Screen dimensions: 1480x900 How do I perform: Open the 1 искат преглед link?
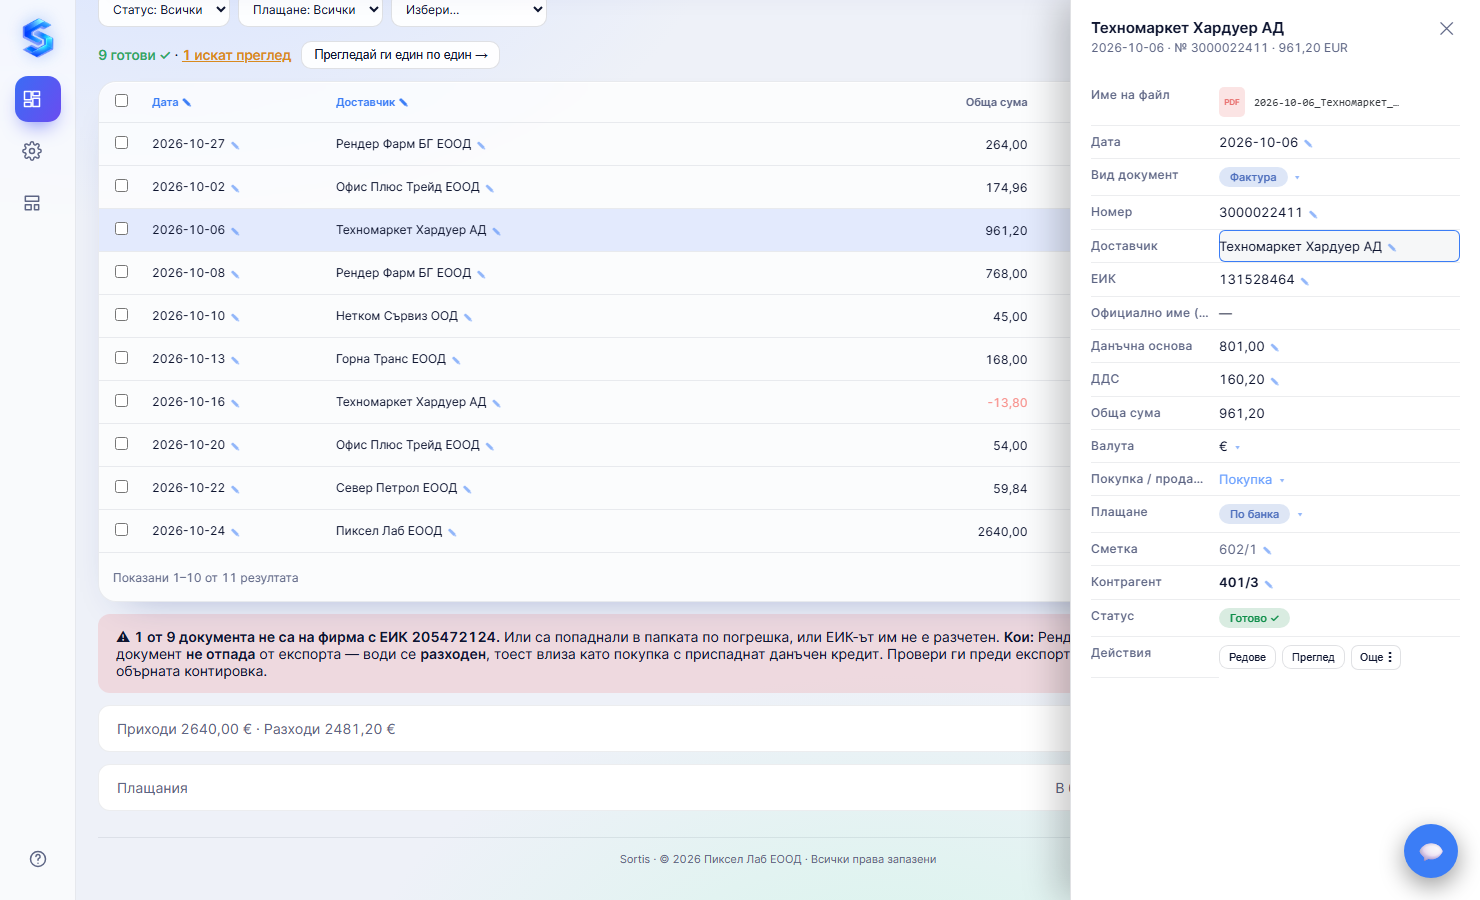coord(237,55)
